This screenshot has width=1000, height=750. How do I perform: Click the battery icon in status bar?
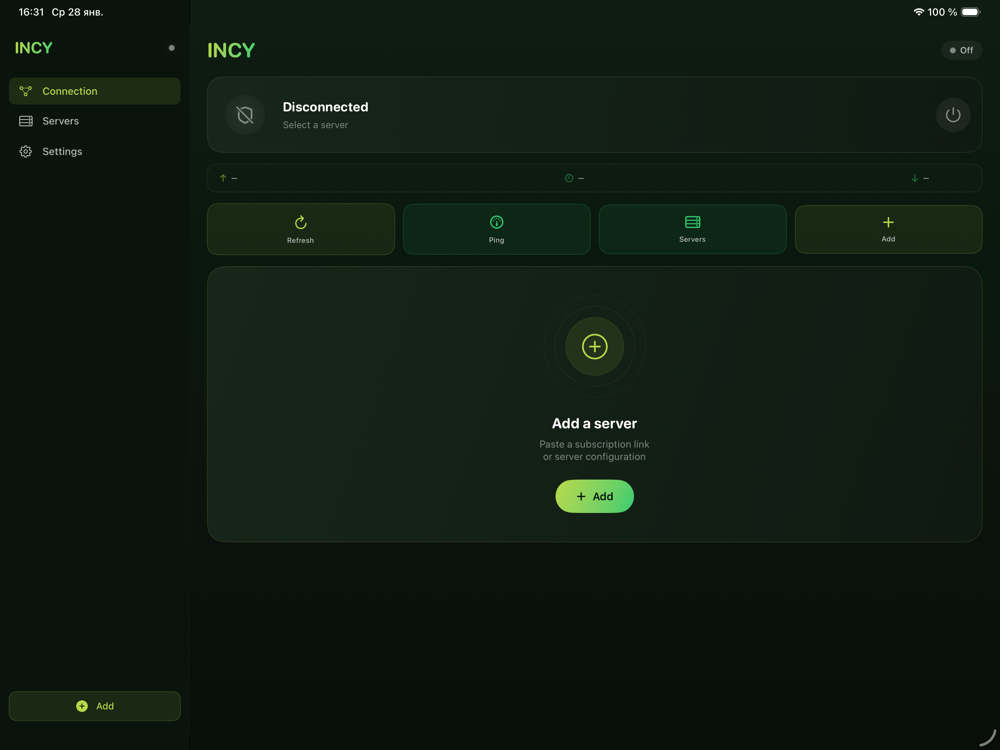[970, 12]
